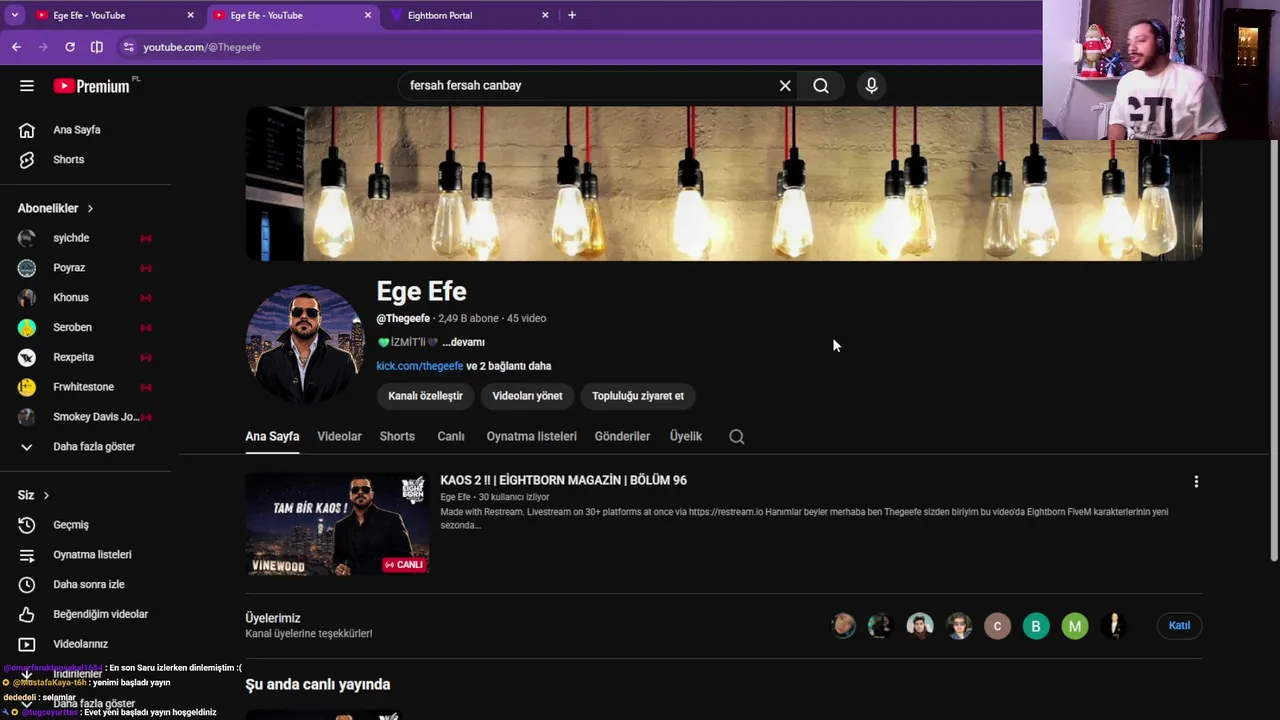Click the member avatar with letter C
1280x720 pixels.
[997, 626]
